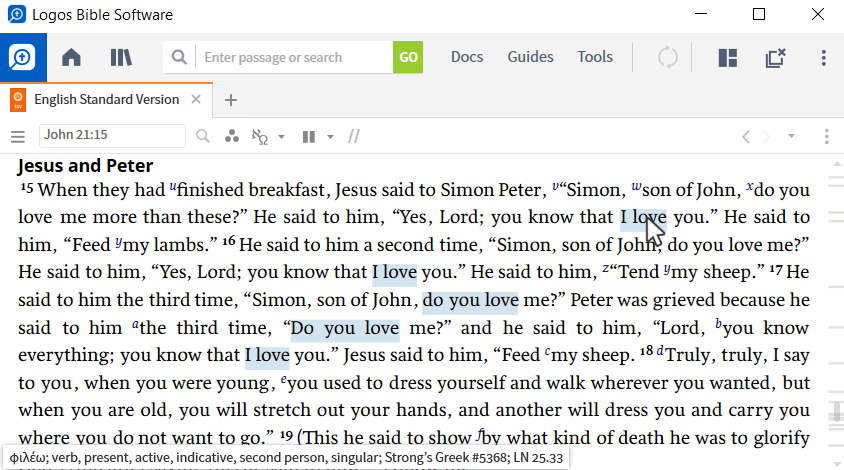844x470 pixels.
Task: Click the vertical scrollbar thumb
Action: (x=837, y=413)
